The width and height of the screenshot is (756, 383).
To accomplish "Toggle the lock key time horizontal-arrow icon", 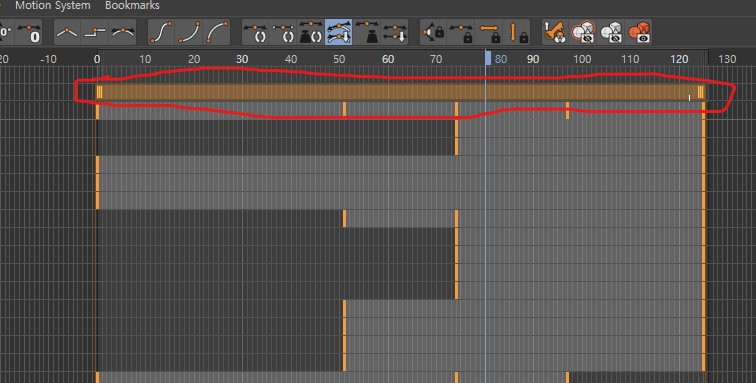I will (x=489, y=33).
